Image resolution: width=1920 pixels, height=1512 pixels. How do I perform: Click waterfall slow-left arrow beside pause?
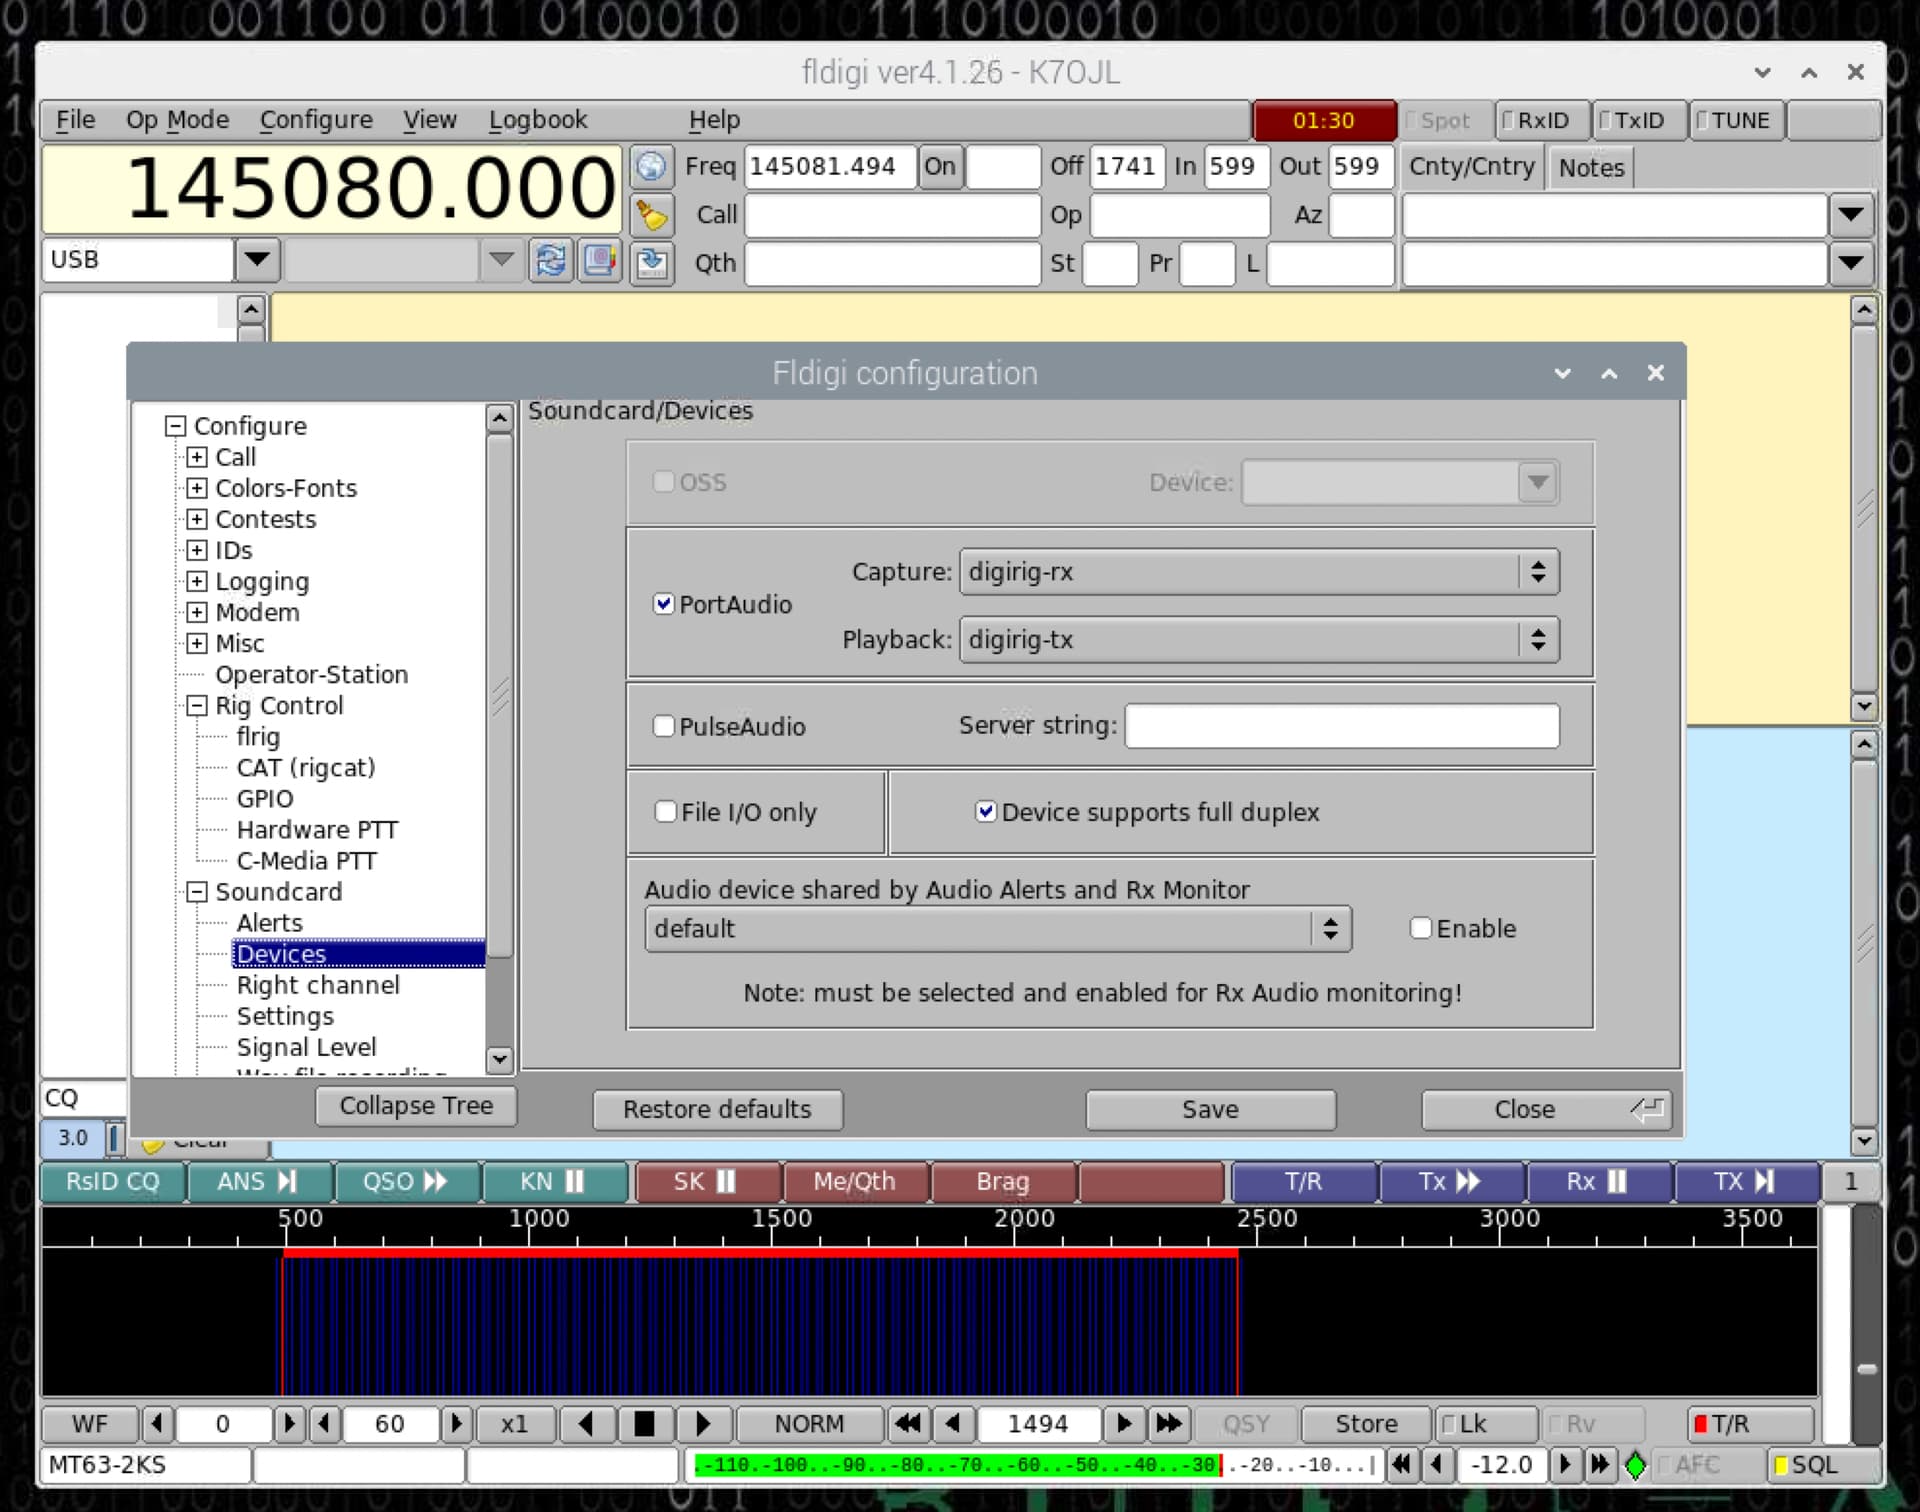coord(587,1423)
